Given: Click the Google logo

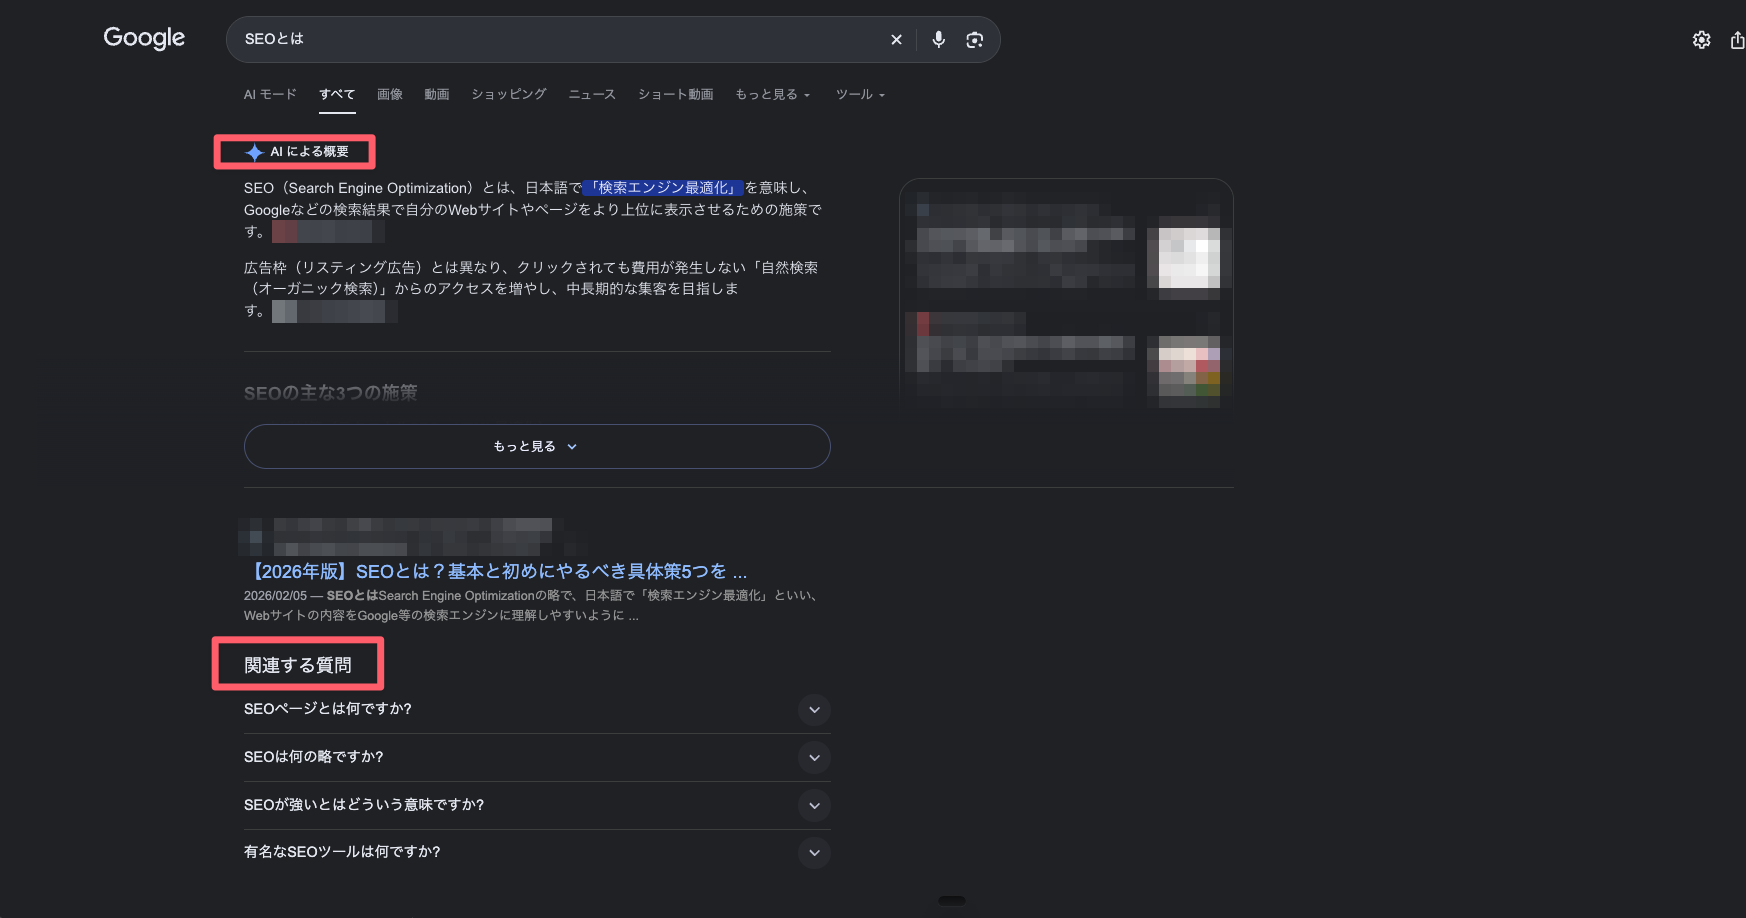Looking at the screenshot, I should [144, 38].
